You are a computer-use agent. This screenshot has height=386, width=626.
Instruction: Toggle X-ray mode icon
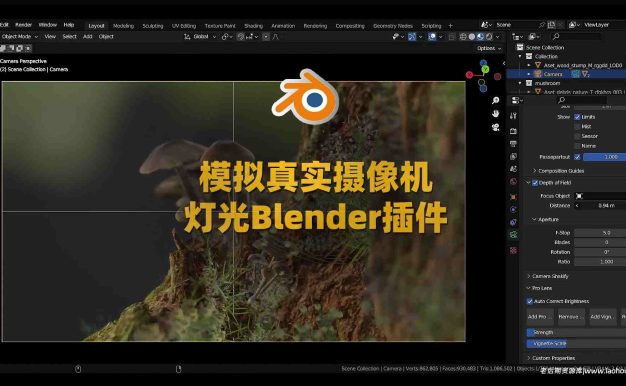(x=452, y=37)
